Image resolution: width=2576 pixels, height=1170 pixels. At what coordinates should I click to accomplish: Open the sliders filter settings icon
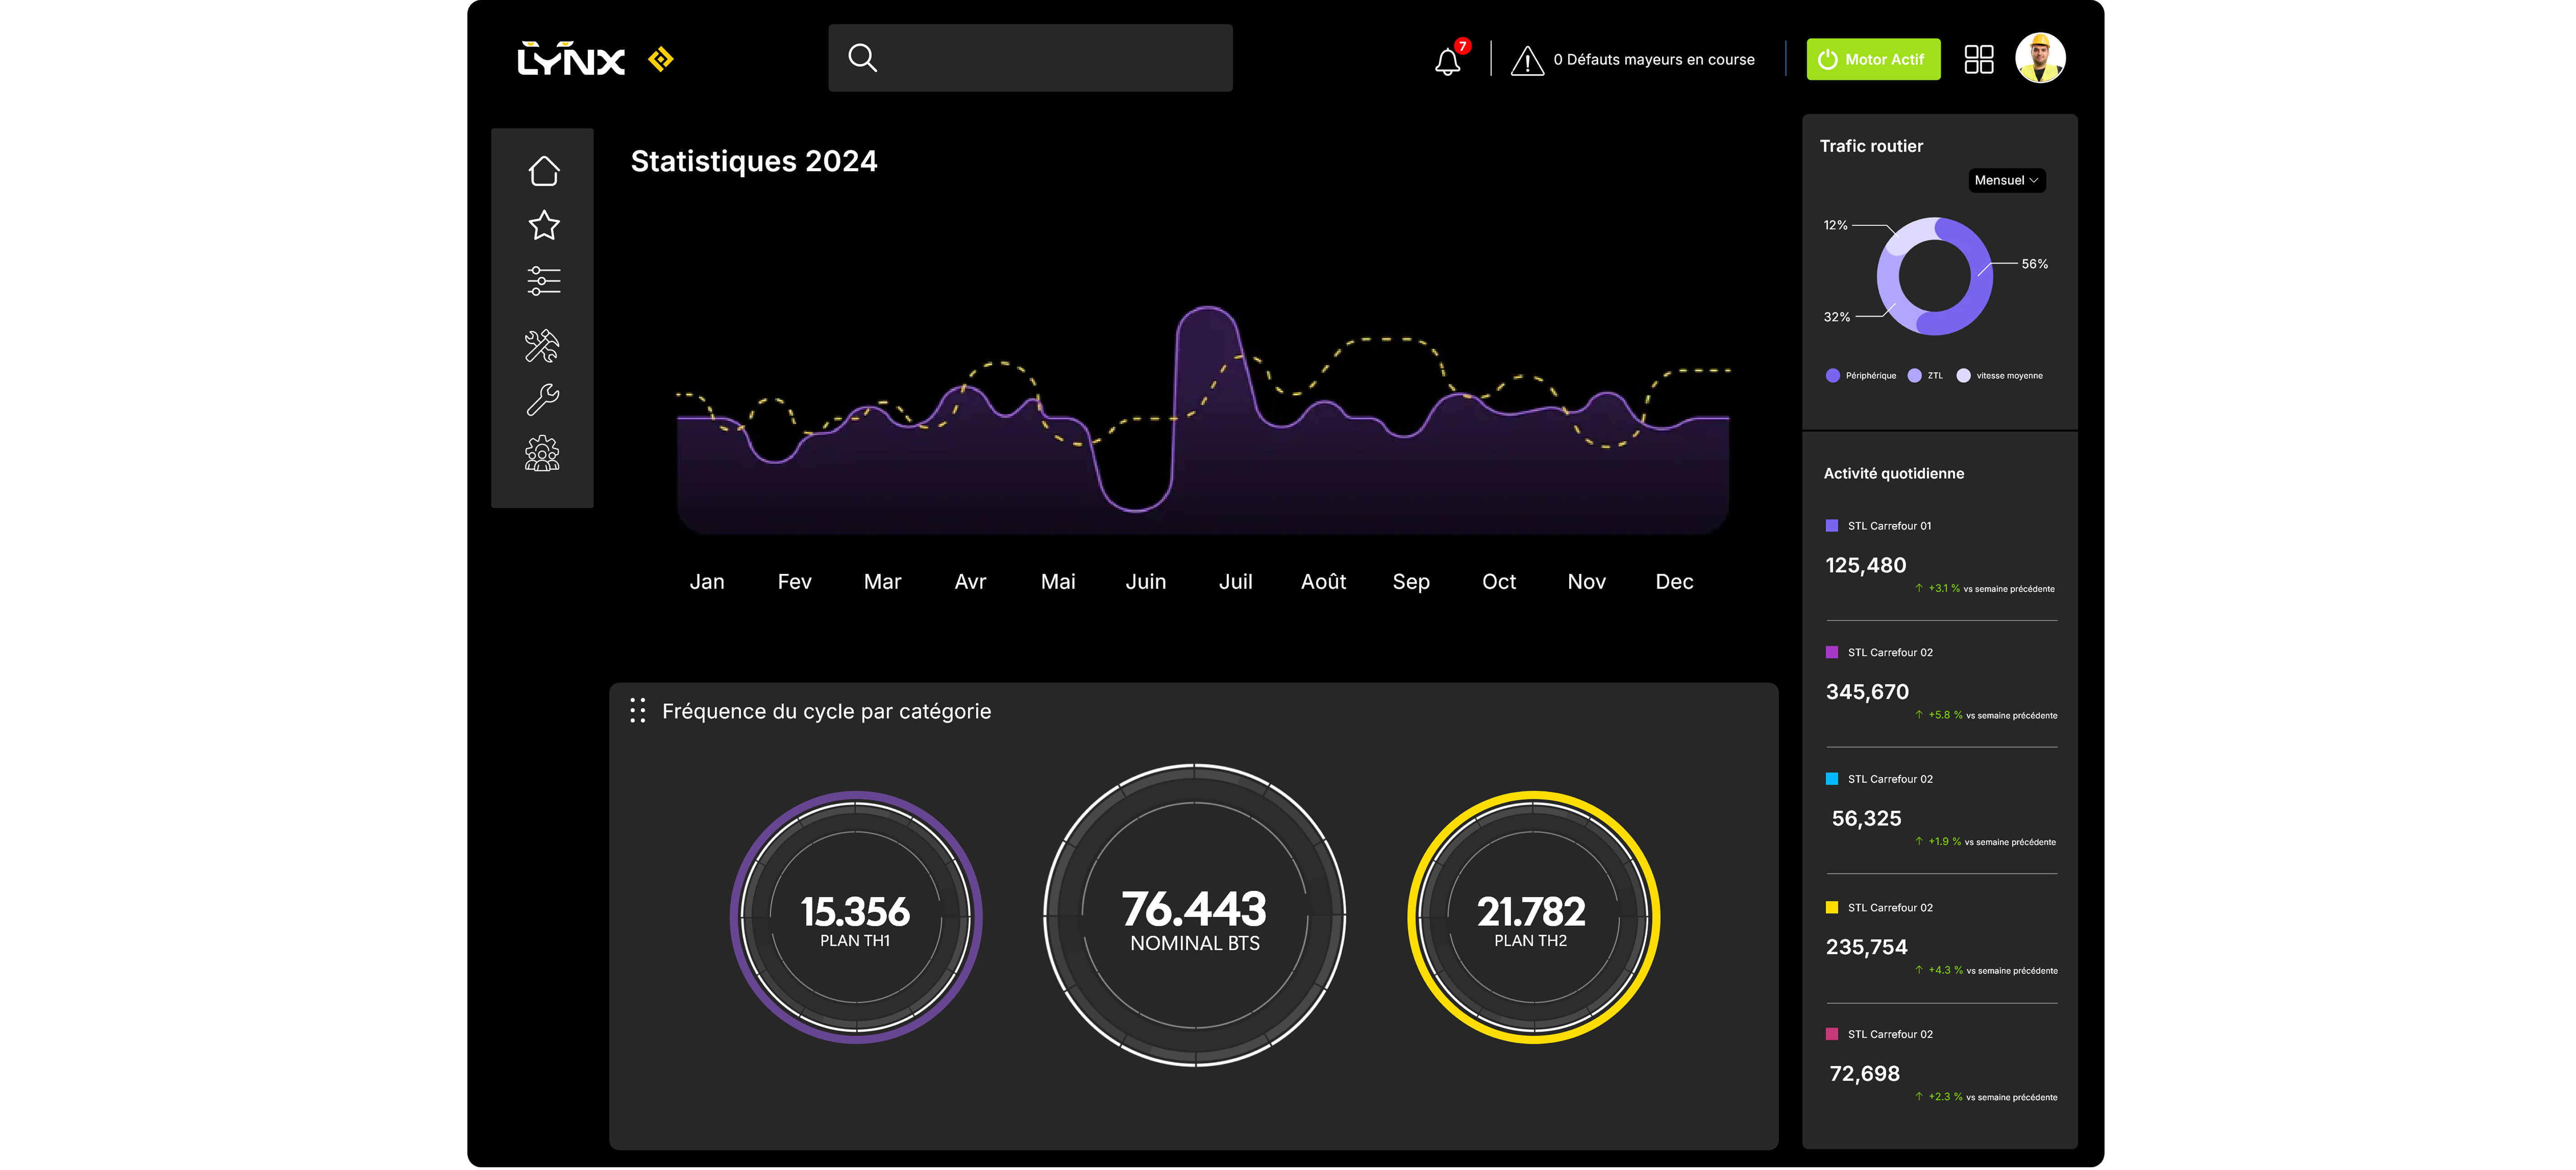[x=543, y=281]
